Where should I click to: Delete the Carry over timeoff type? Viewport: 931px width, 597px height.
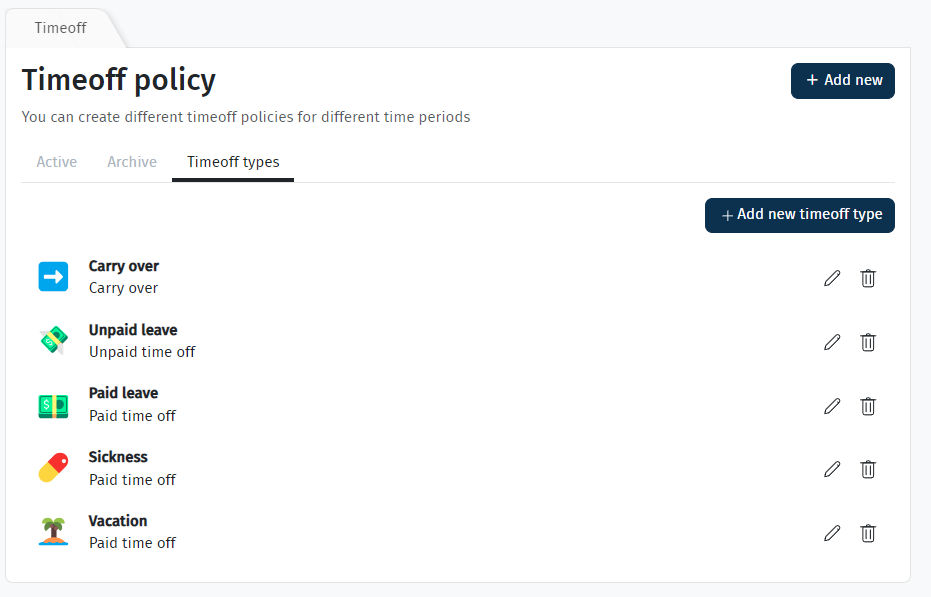pyautogui.click(x=867, y=278)
